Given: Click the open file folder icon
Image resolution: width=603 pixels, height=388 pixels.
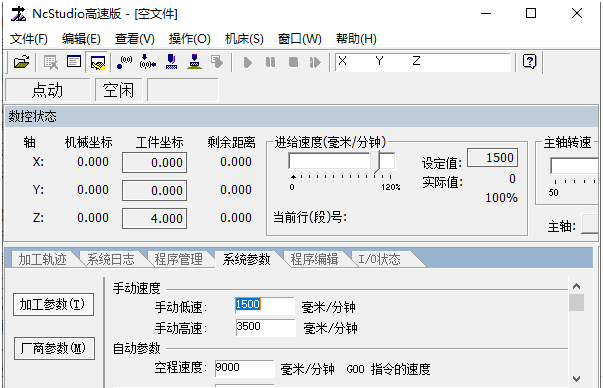Looking at the screenshot, I should tap(22, 62).
